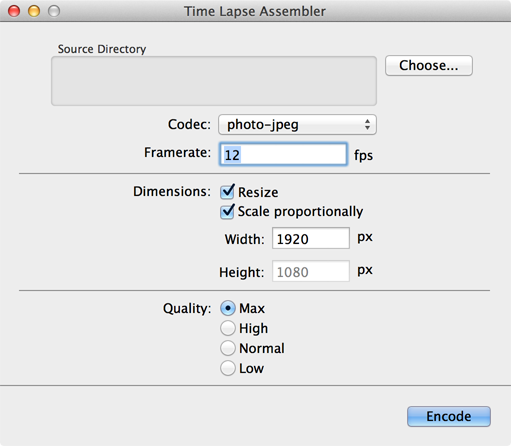
Task: Click inside the Source Directory path box
Action: point(214,81)
